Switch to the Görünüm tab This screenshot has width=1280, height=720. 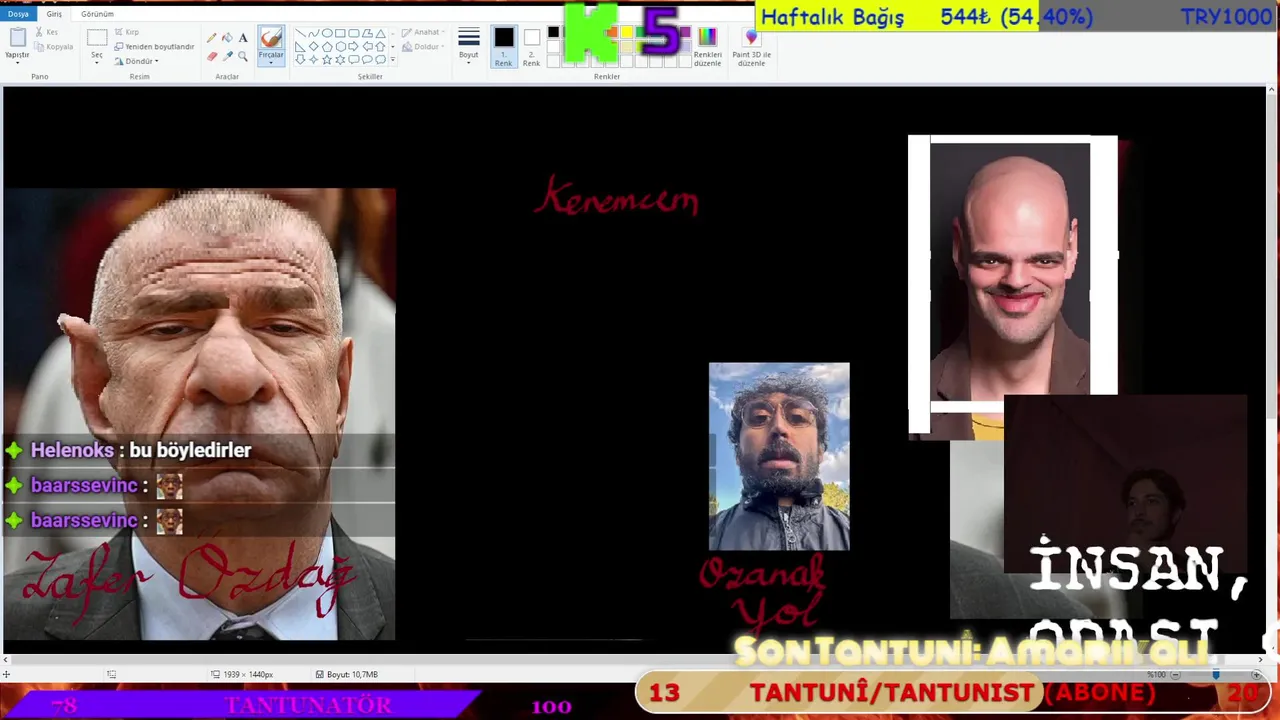97,14
